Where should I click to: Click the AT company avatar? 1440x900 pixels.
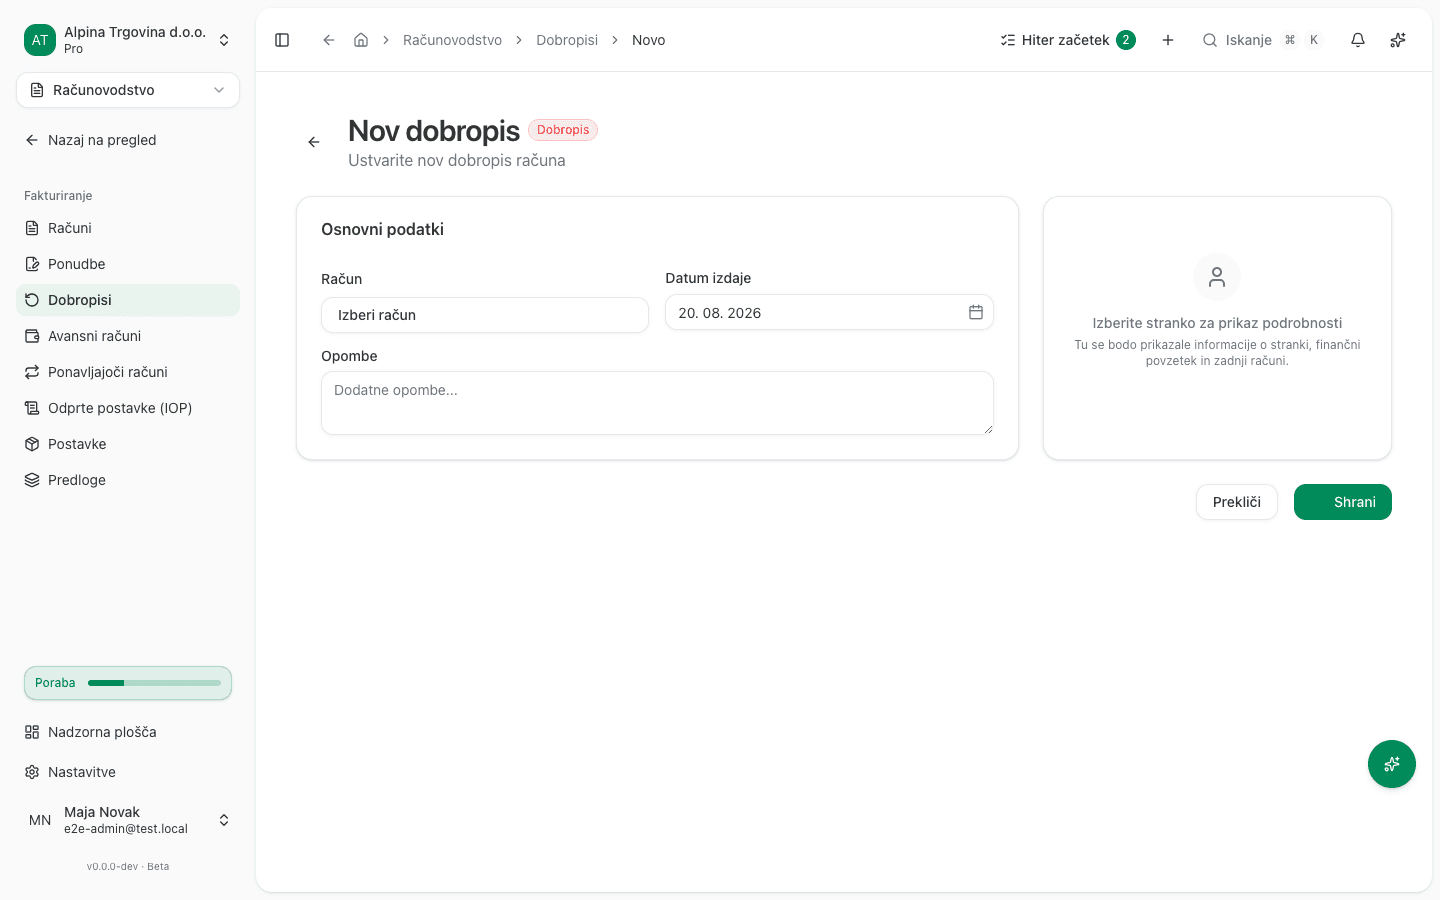(40, 40)
